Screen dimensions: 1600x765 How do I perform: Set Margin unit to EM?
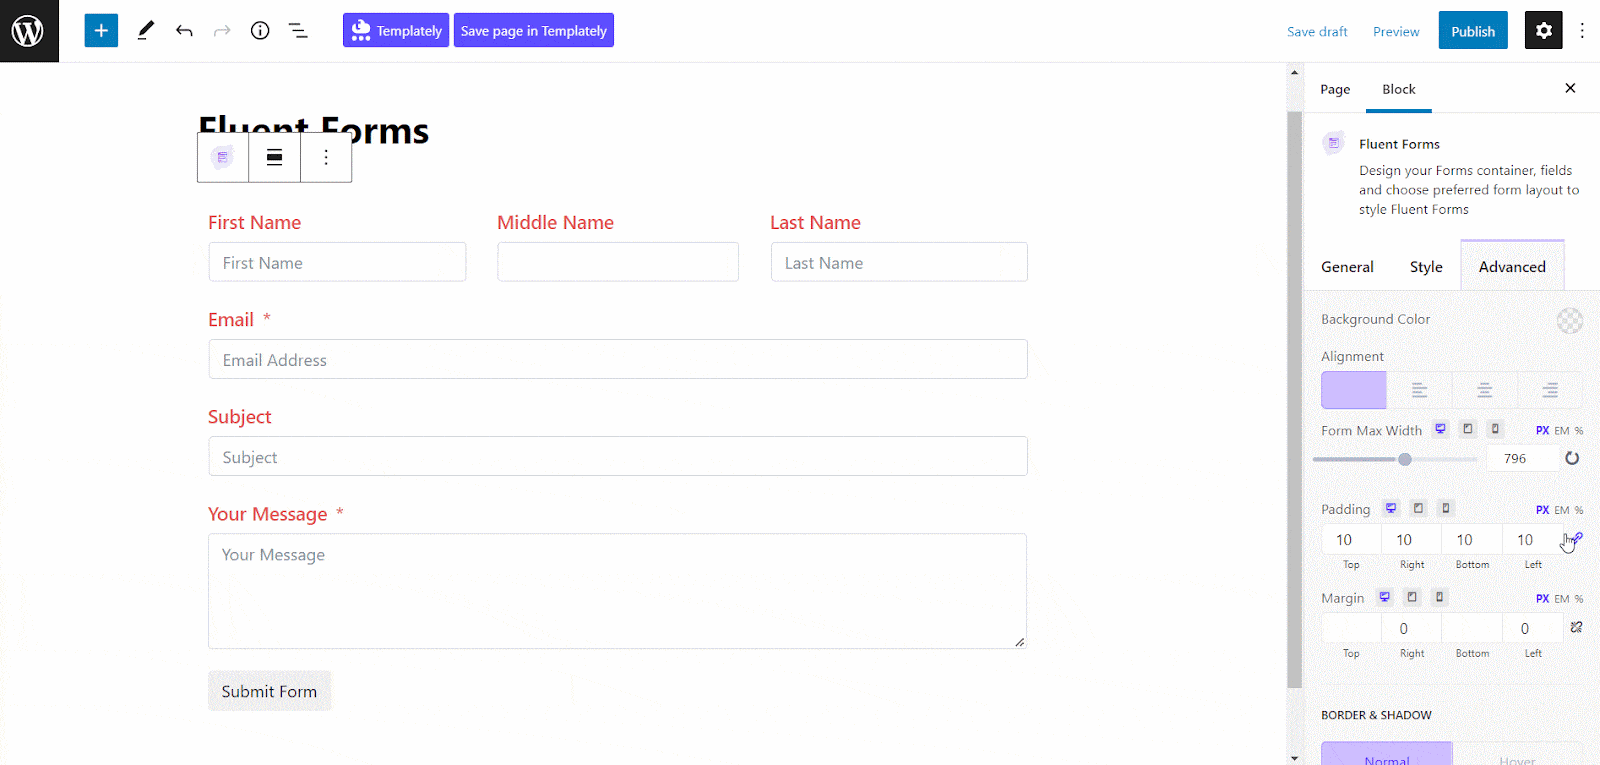pos(1562,599)
